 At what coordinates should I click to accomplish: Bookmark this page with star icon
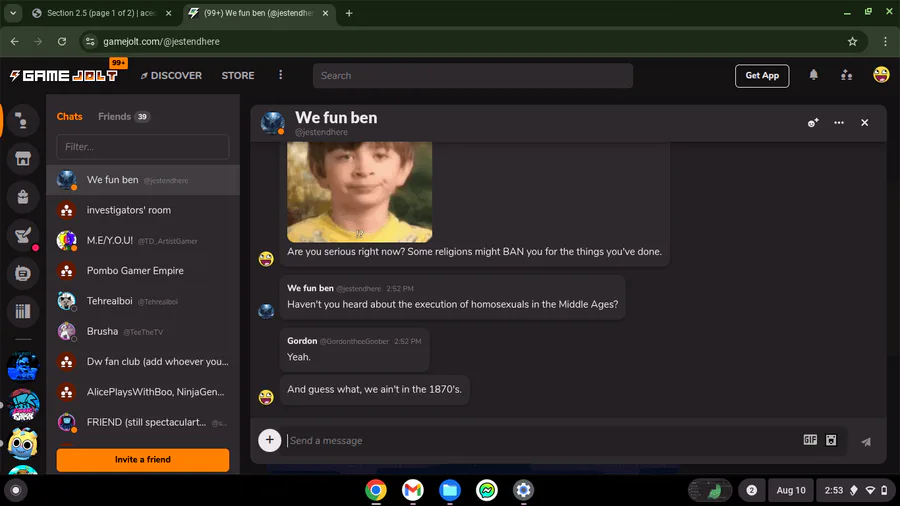click(852, 41)
